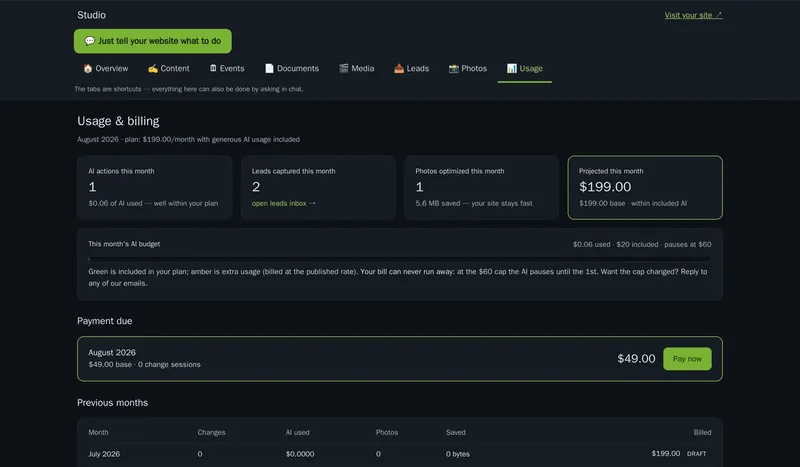Click the bar chart icon beside Usage

click(x=512, y=68)
